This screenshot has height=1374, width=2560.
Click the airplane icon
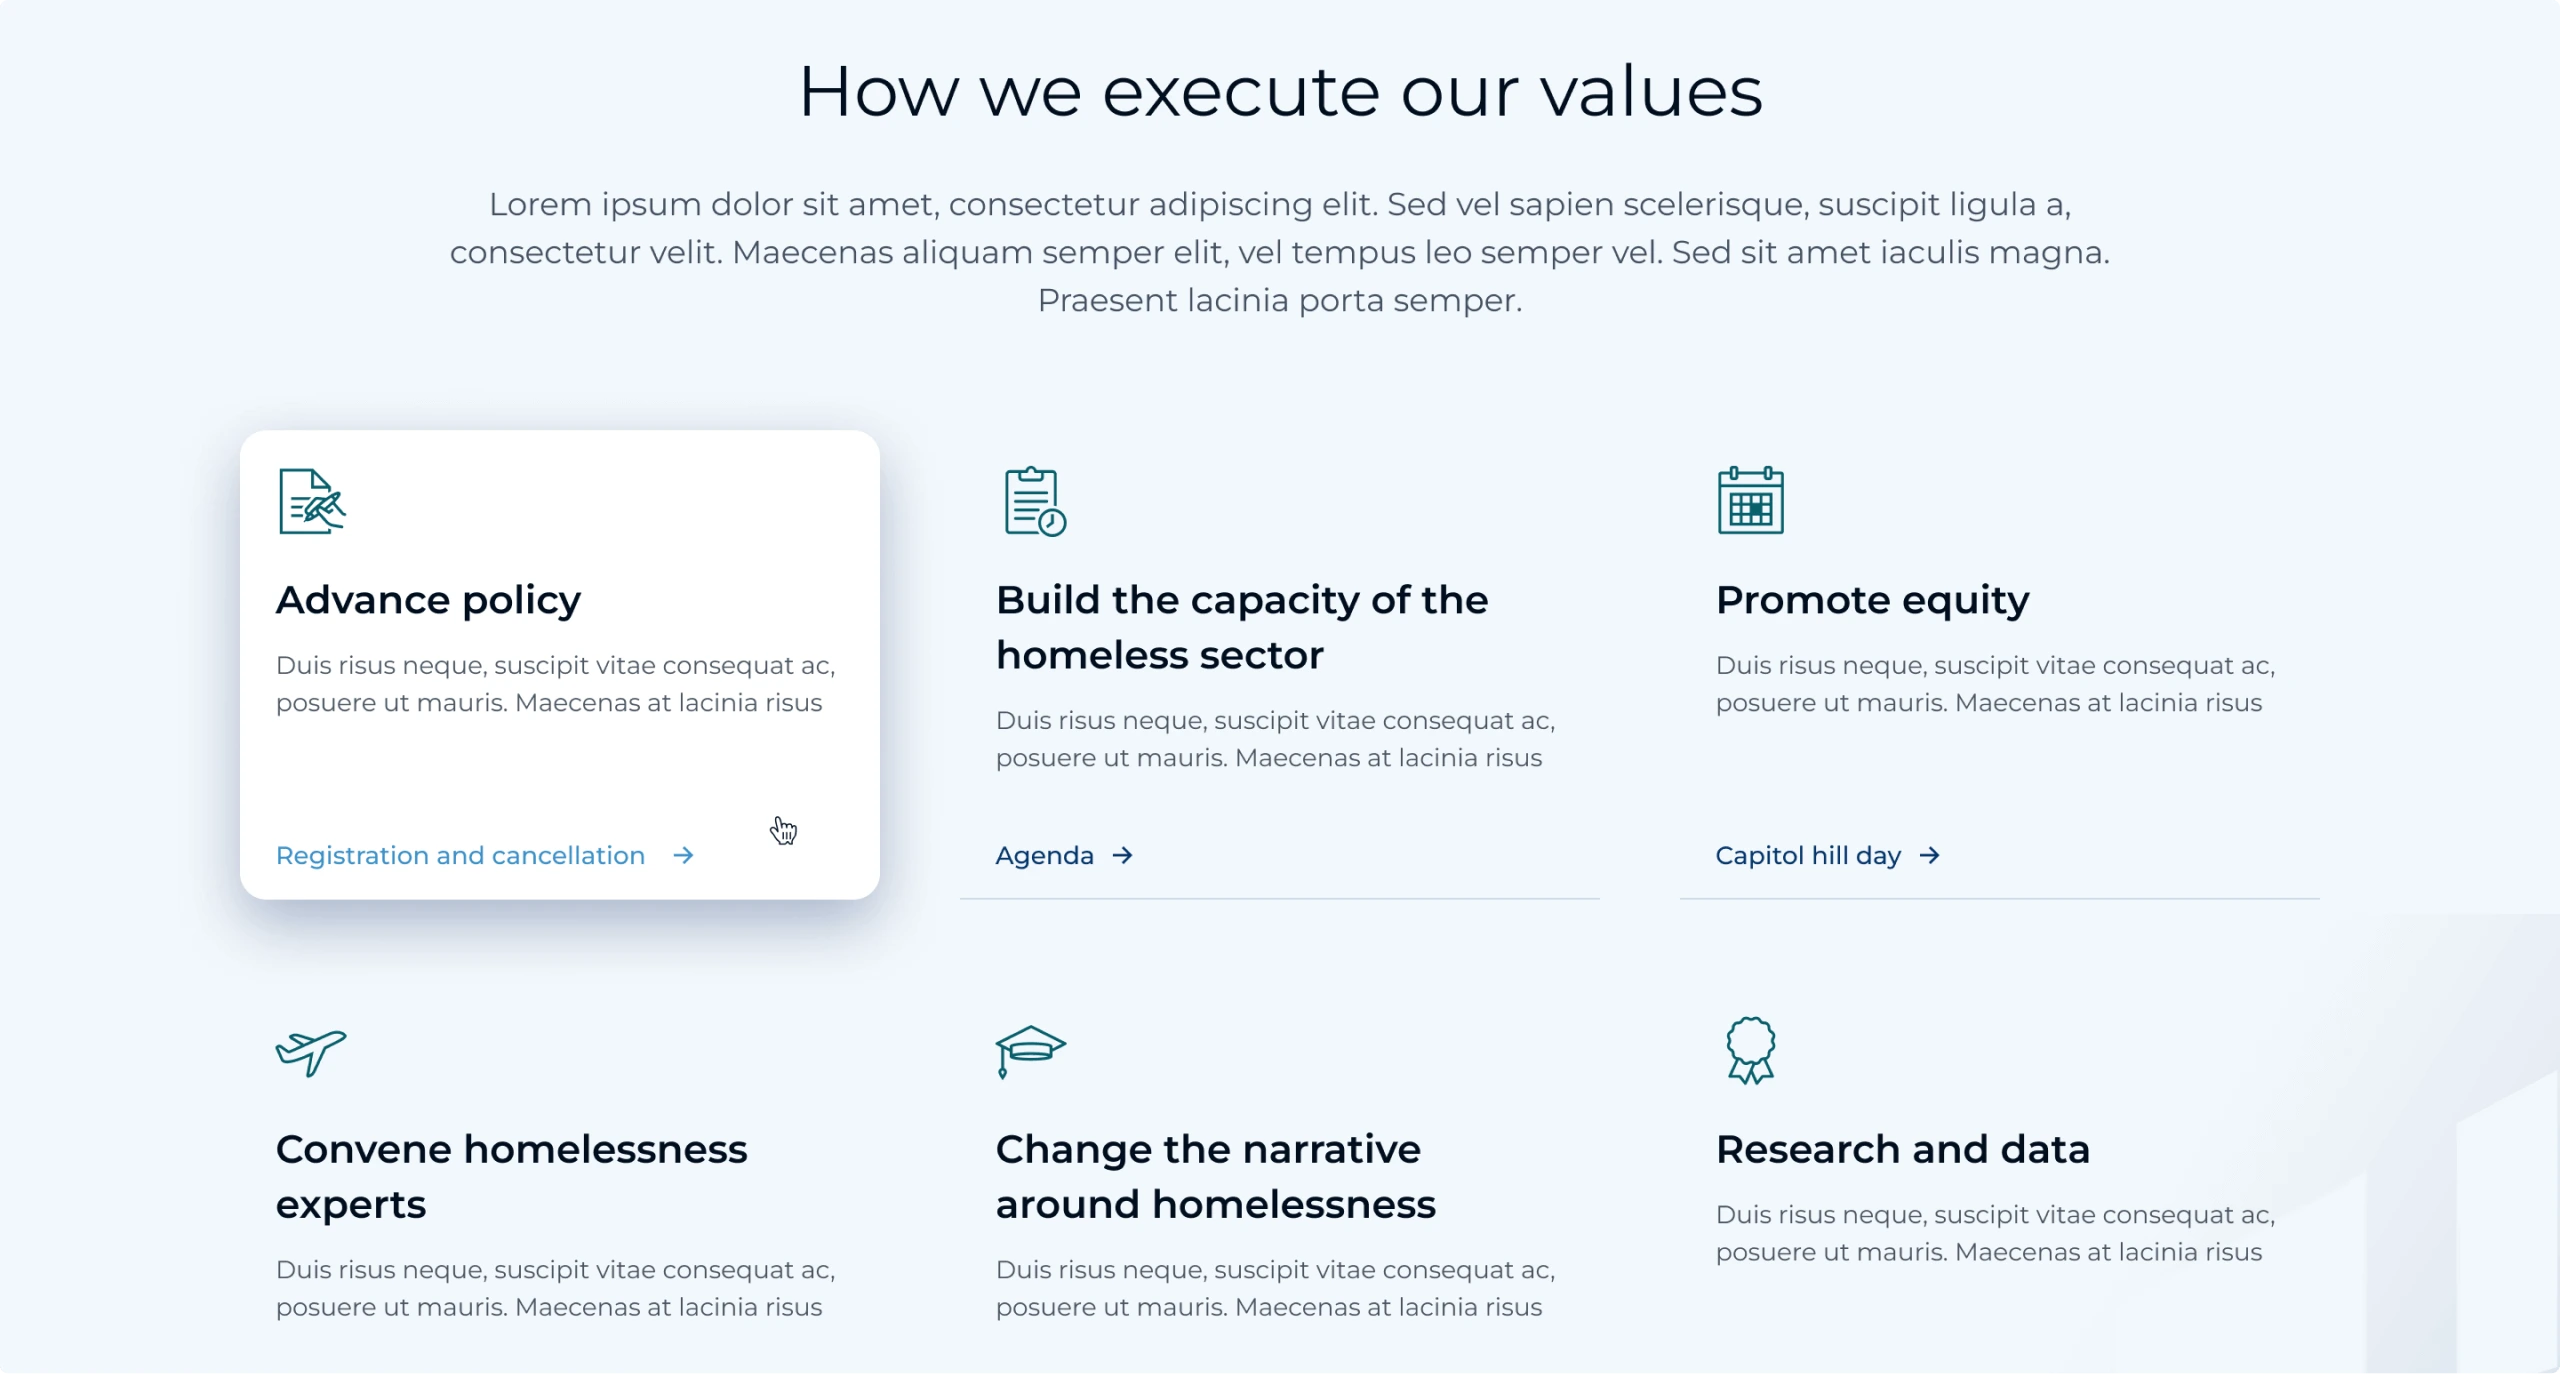pyautogui.click(x=311, y=1052)
